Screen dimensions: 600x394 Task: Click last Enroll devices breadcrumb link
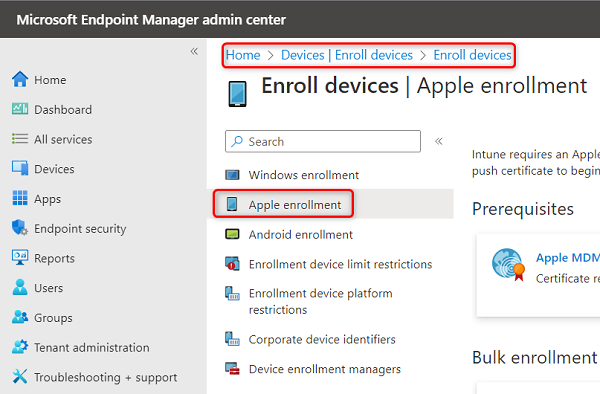[472, 55]
